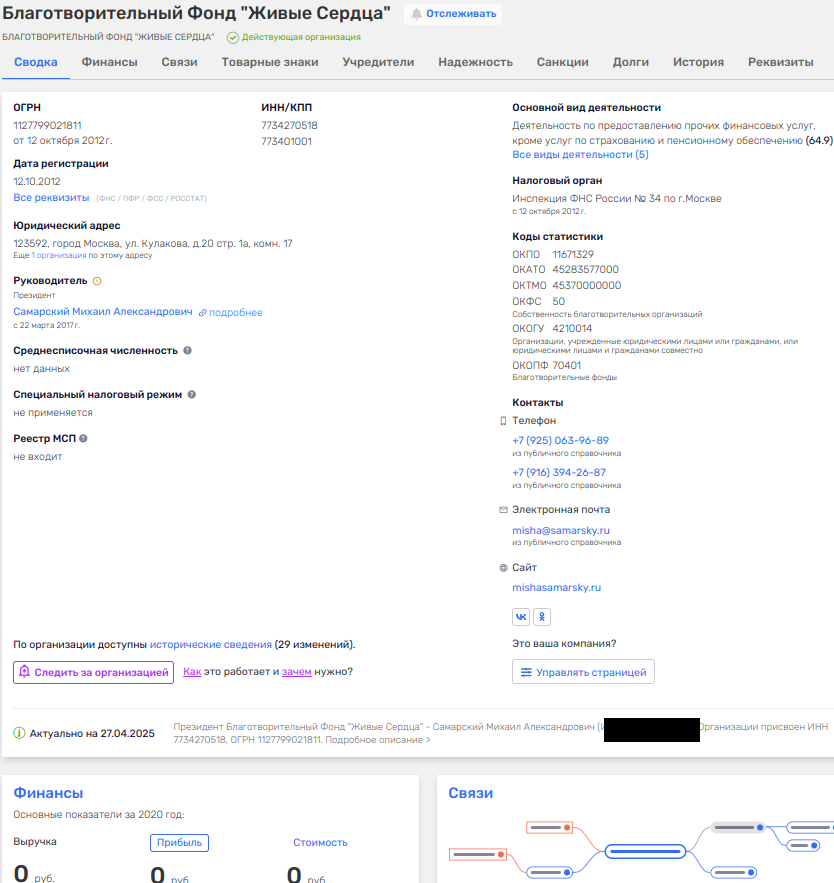The image size is (834, 883).
Task: Click the phone icon beside Телефон
Action: pyautogui.click(x=503, y=421)
